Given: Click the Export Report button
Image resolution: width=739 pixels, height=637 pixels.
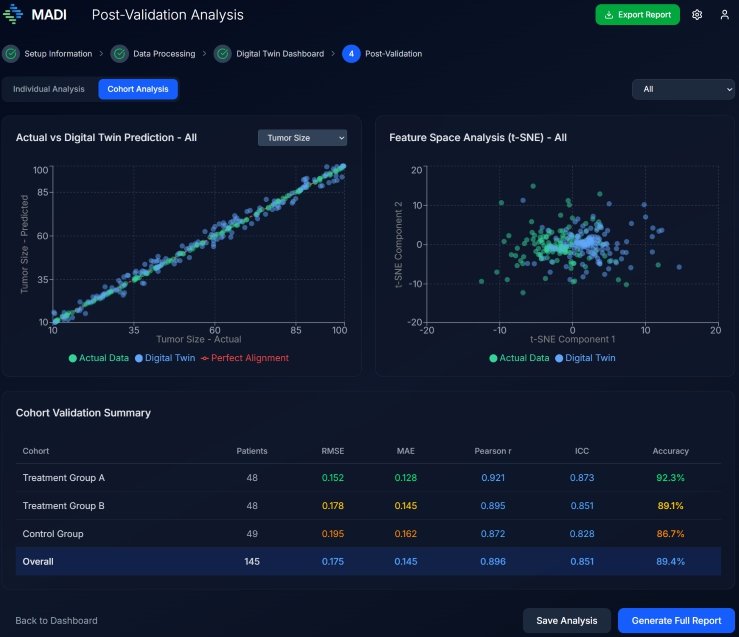Looking at the screenshot, I should click(637, 15).
